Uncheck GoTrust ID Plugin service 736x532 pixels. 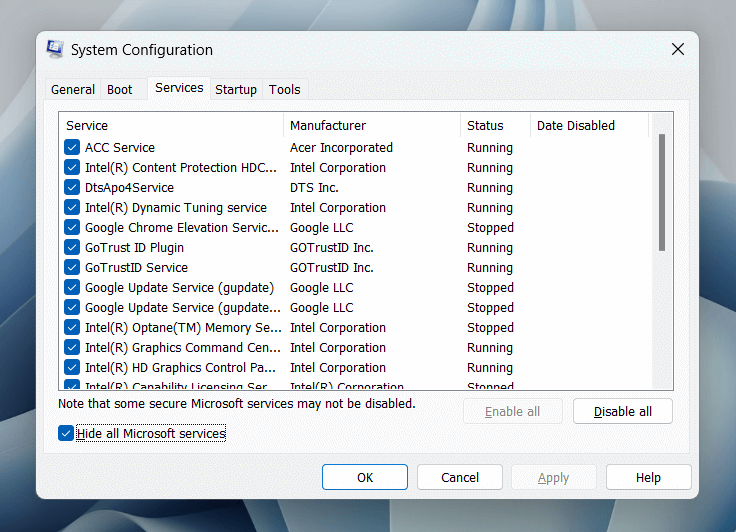click(72, 248)
